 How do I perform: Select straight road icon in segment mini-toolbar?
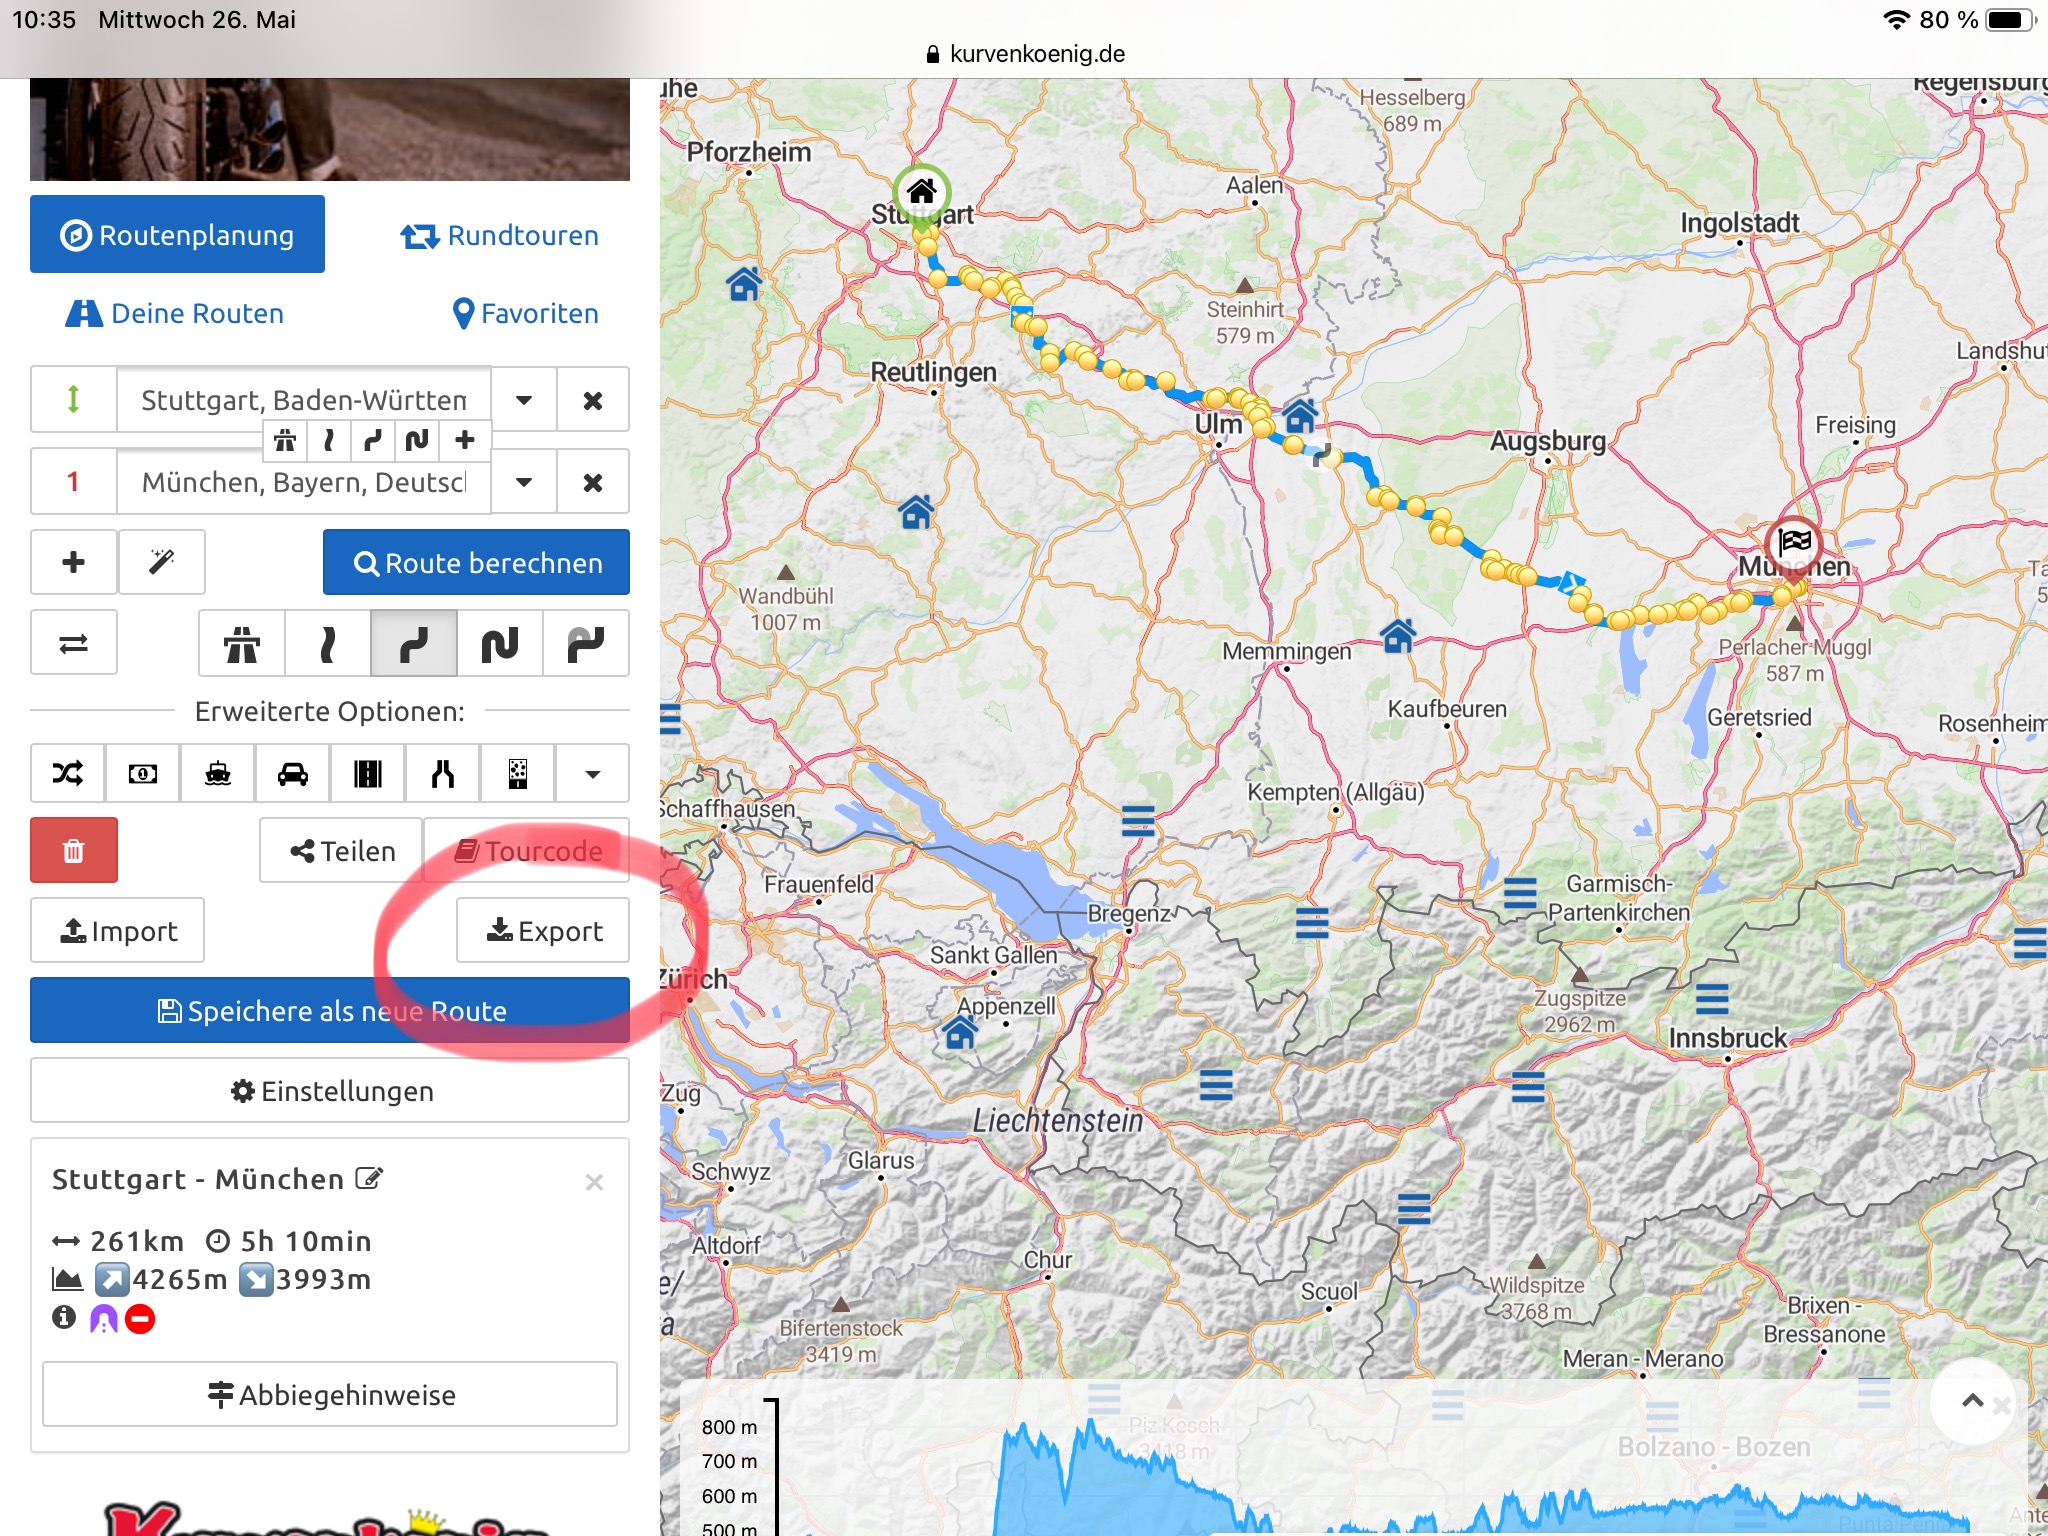tap(328, 440)
